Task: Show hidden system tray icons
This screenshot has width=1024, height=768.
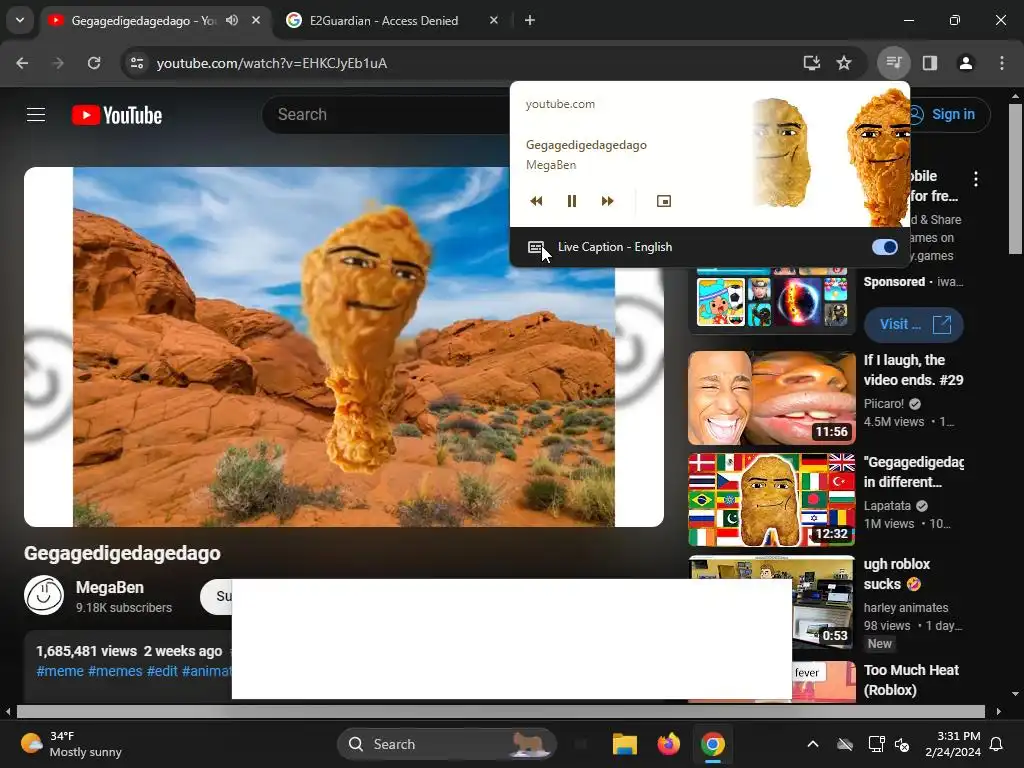Action: coord(812,744)
